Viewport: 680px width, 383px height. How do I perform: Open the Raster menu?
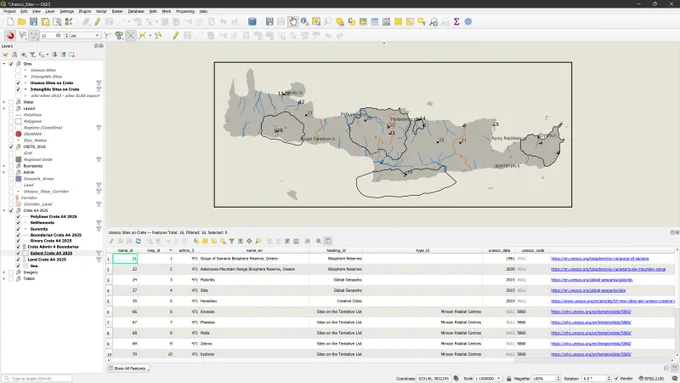pyautogui.click(x=117, y=11)
